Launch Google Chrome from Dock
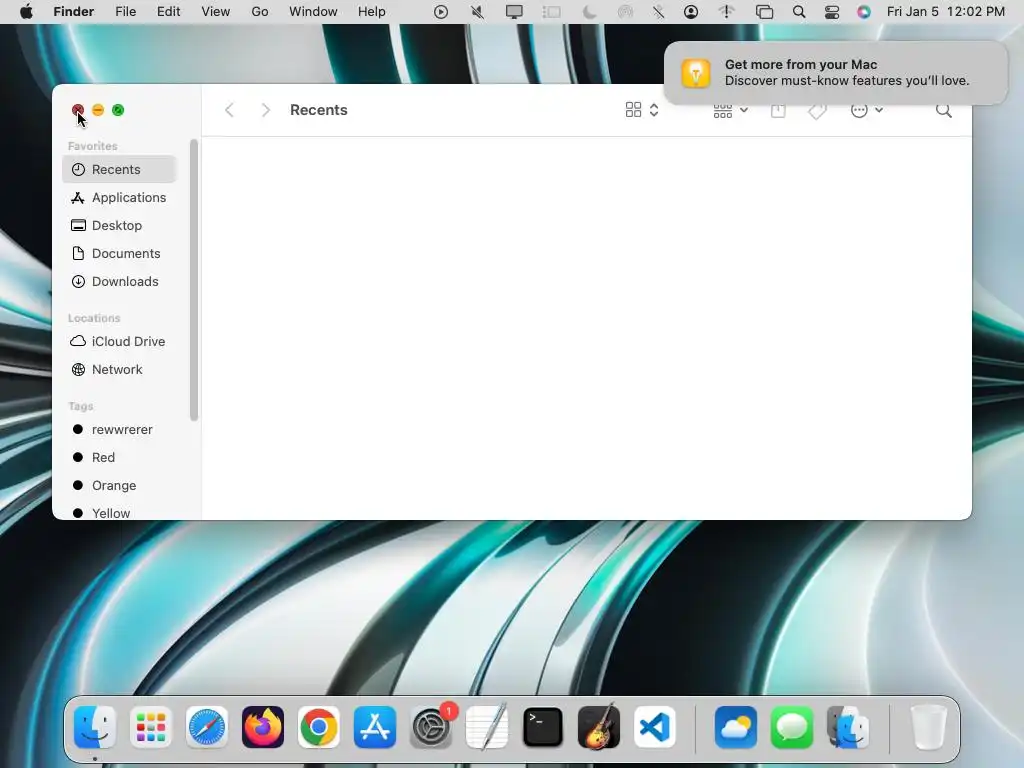The image size is (1024, 768). pyautogui.click(x=319, y=727)
